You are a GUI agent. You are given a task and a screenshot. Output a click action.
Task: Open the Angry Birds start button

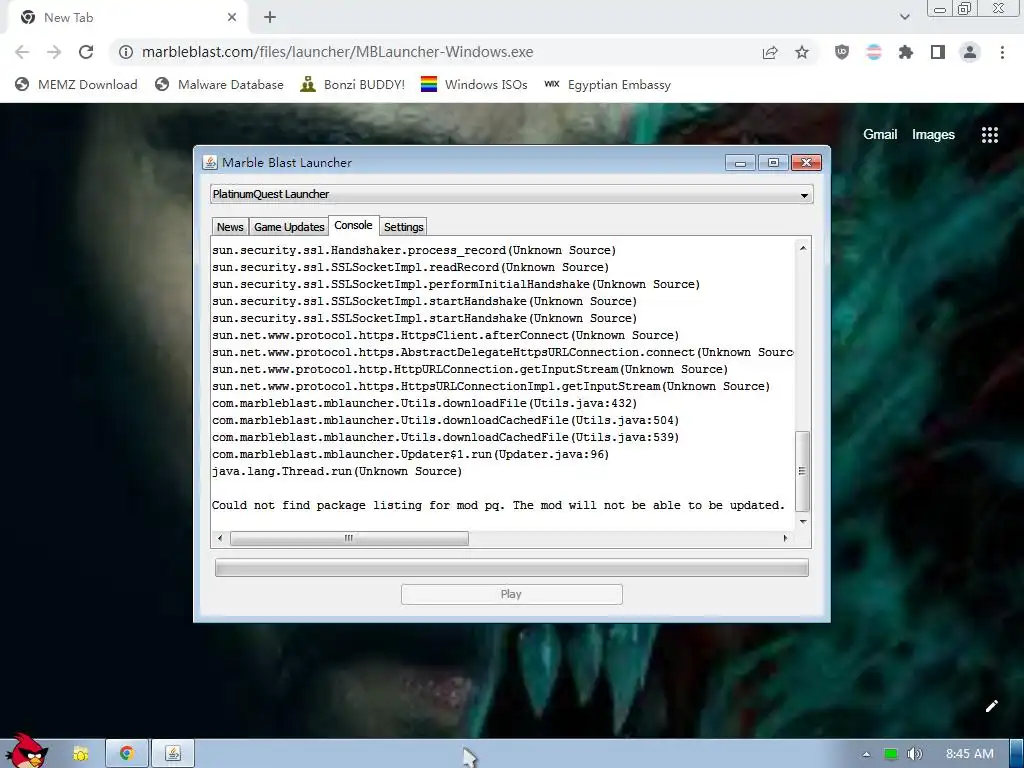(x=25, y=751)
